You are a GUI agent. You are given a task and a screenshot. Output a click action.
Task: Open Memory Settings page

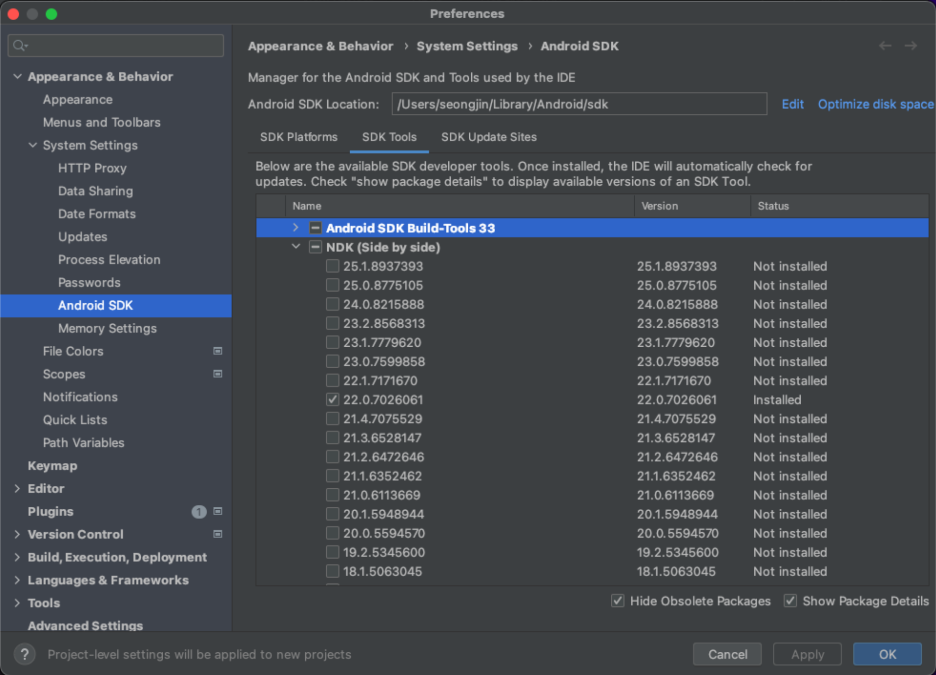[107, 328]
